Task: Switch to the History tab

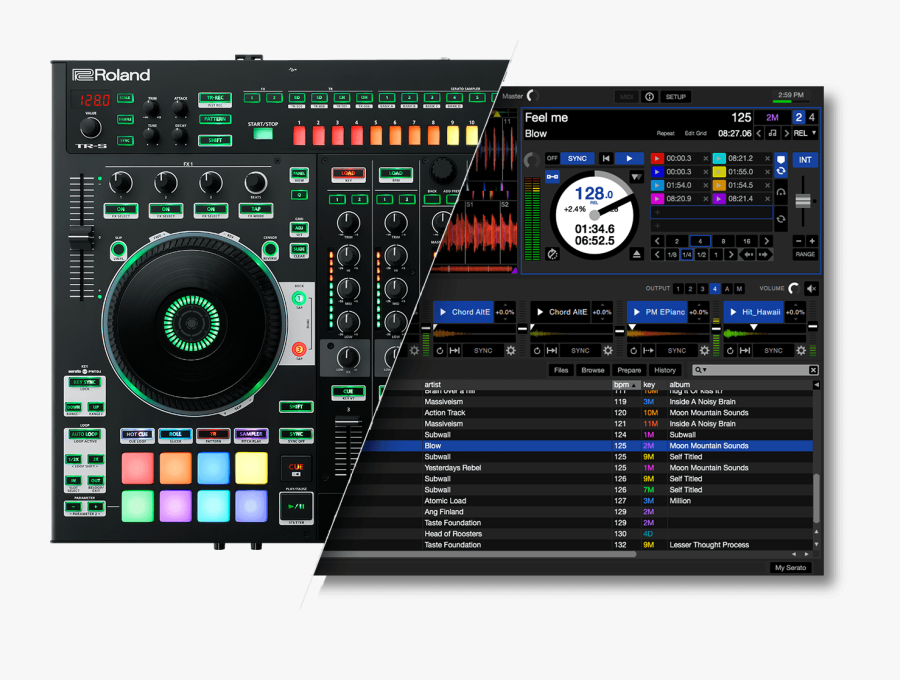Action: pyautogui.click(x=666, y=369)
